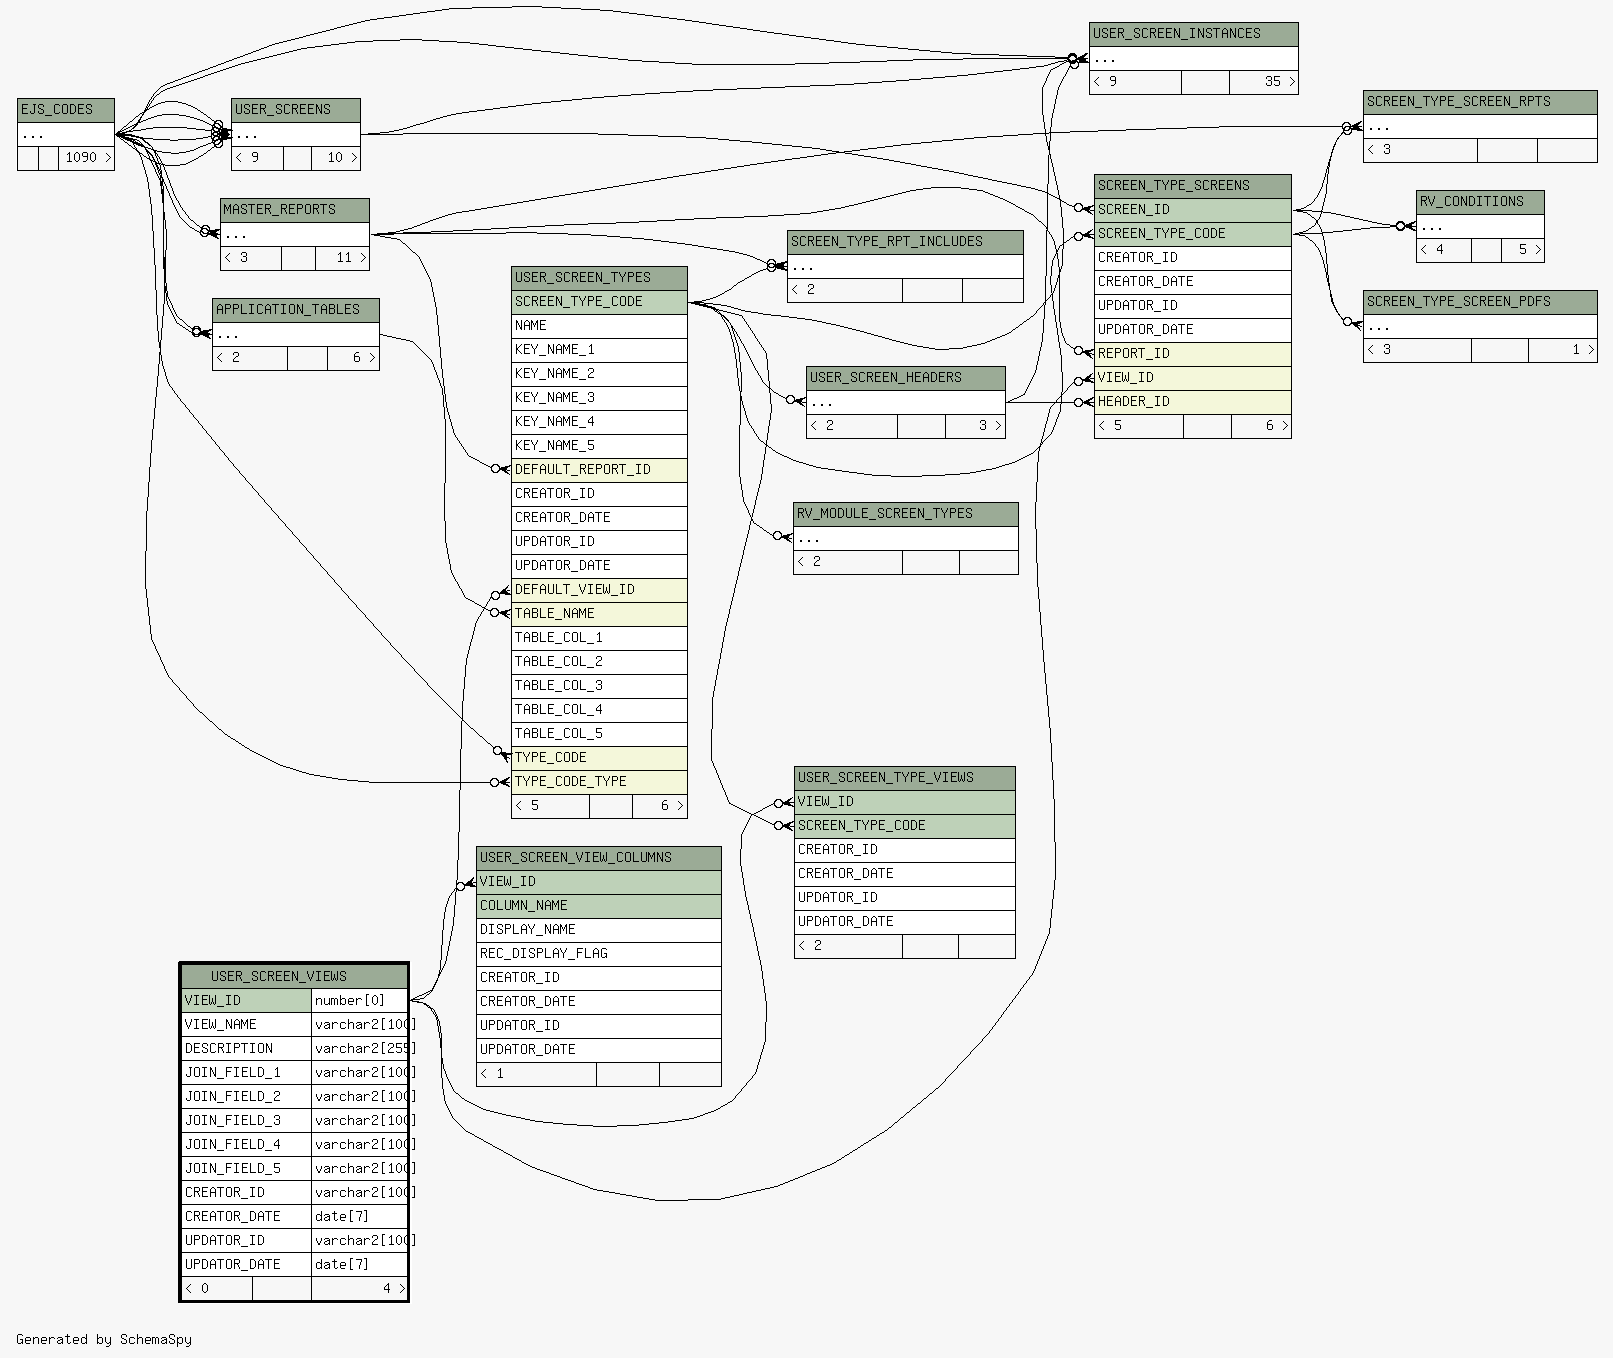1613x1358 pixels.
Task: Select the collapsed columns ellipsis in USER_SCREEN_HEADERS
Action: point(906,402)
